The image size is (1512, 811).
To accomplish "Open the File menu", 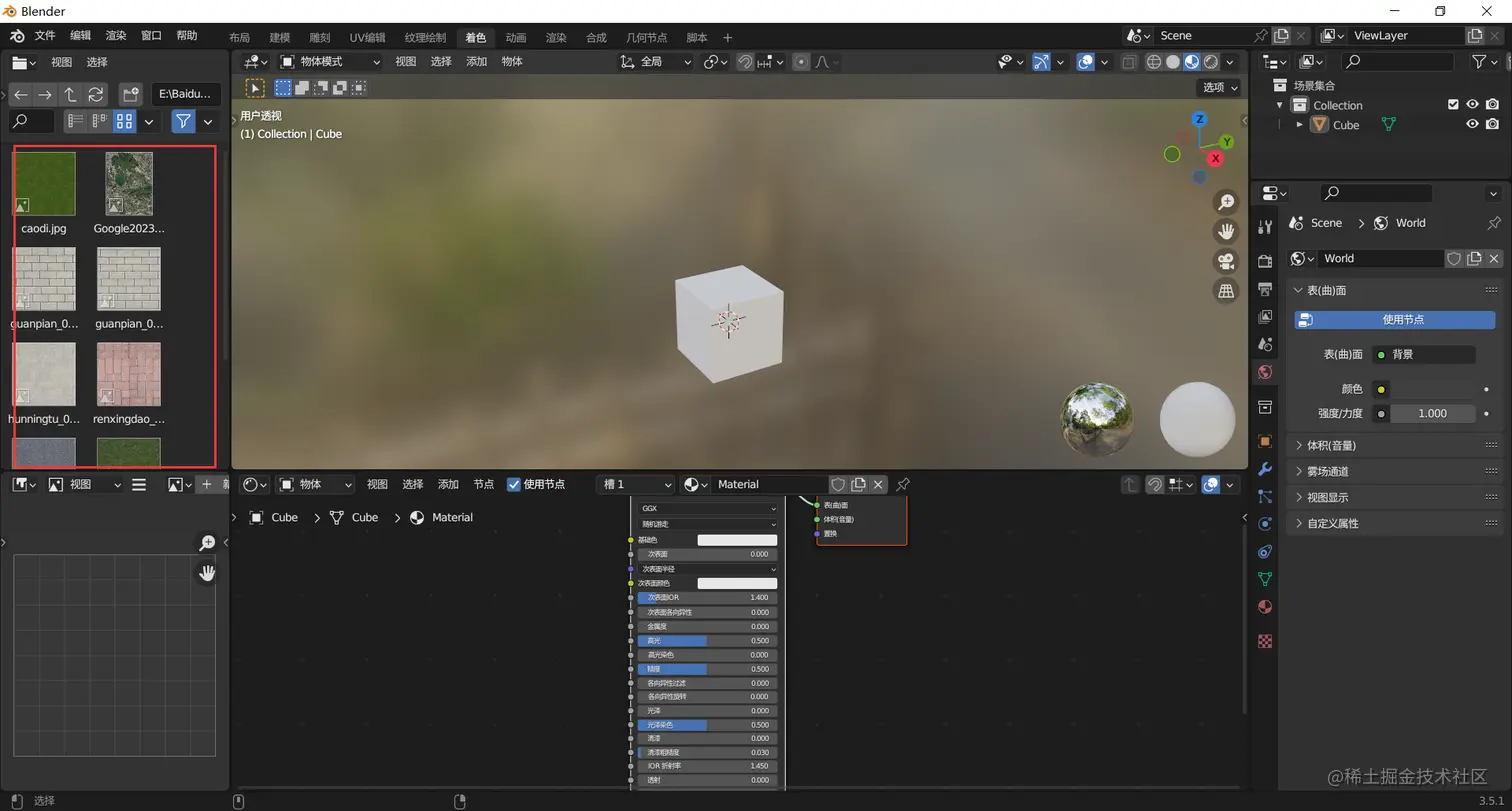I will [x=45, y=35].
